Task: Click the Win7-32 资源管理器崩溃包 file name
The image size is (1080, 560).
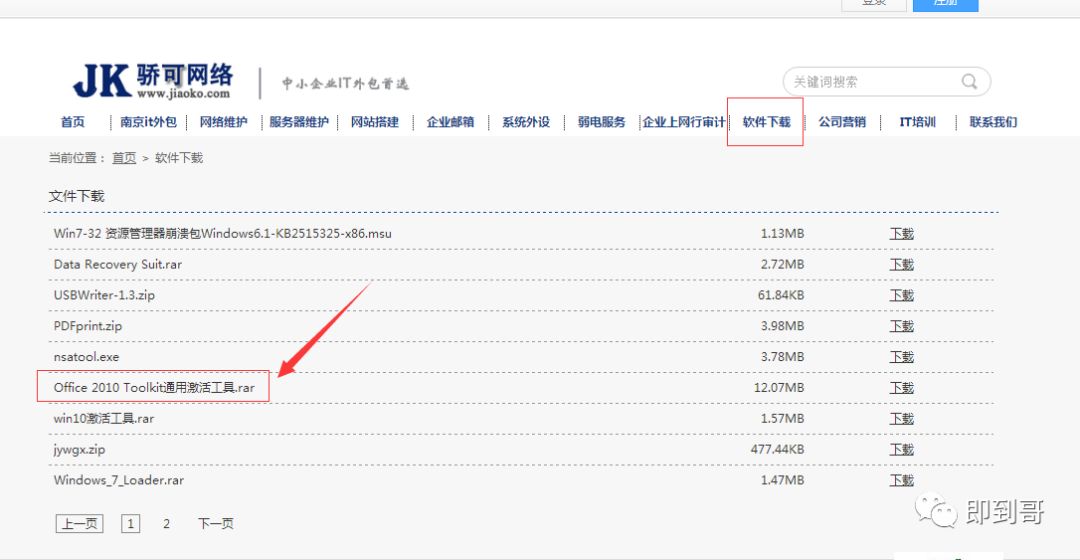Action: point(222,234)
